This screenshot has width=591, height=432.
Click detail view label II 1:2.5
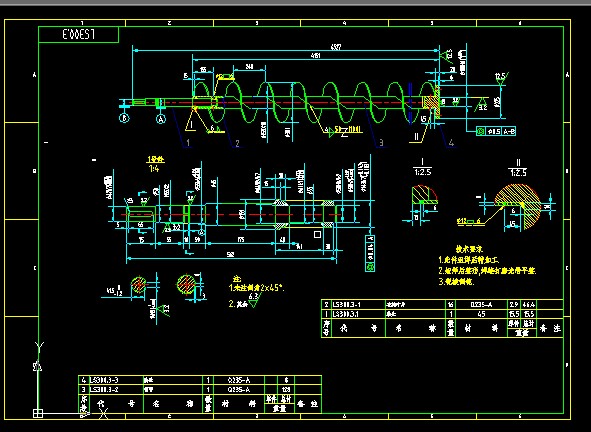(x=518, y=168)
